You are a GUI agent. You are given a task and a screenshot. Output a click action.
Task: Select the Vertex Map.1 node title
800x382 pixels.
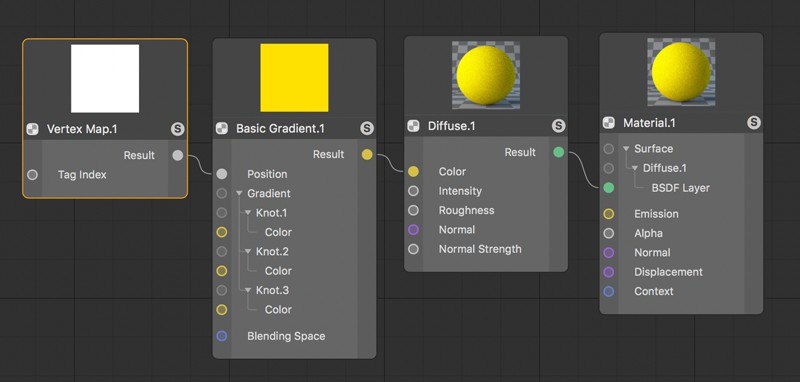[x=82, y=129]
